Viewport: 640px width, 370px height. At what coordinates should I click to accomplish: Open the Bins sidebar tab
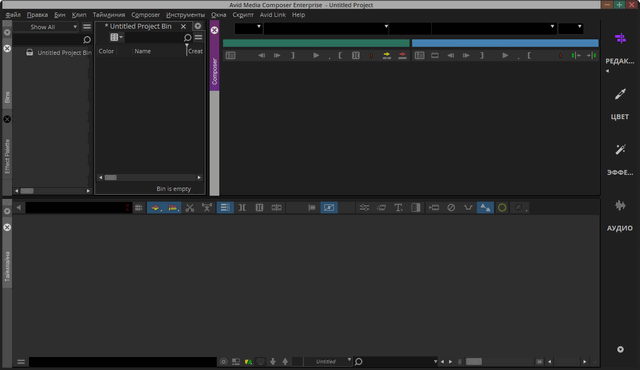7,97
